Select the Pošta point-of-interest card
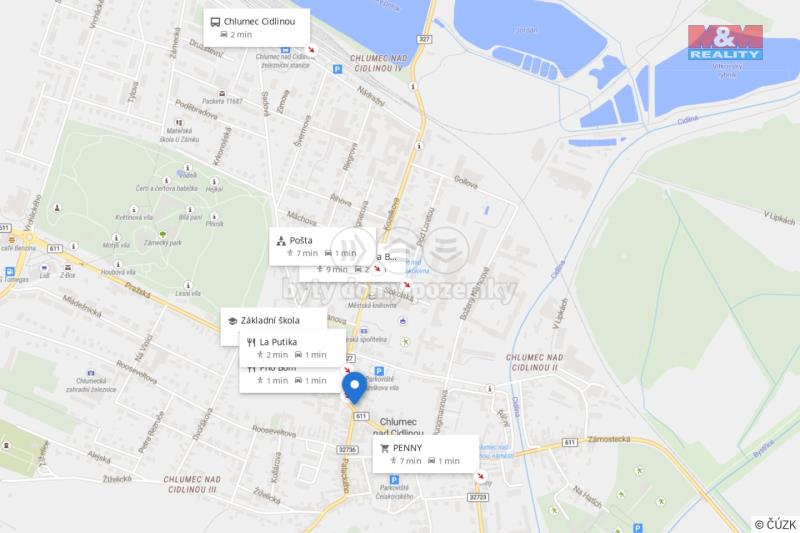The image size is (800, 533). 322,246
